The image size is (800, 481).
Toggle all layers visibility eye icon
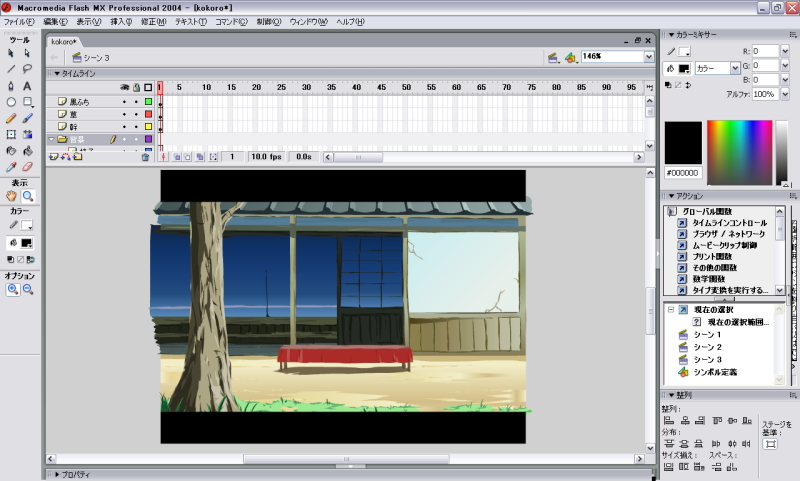point(124,88)
